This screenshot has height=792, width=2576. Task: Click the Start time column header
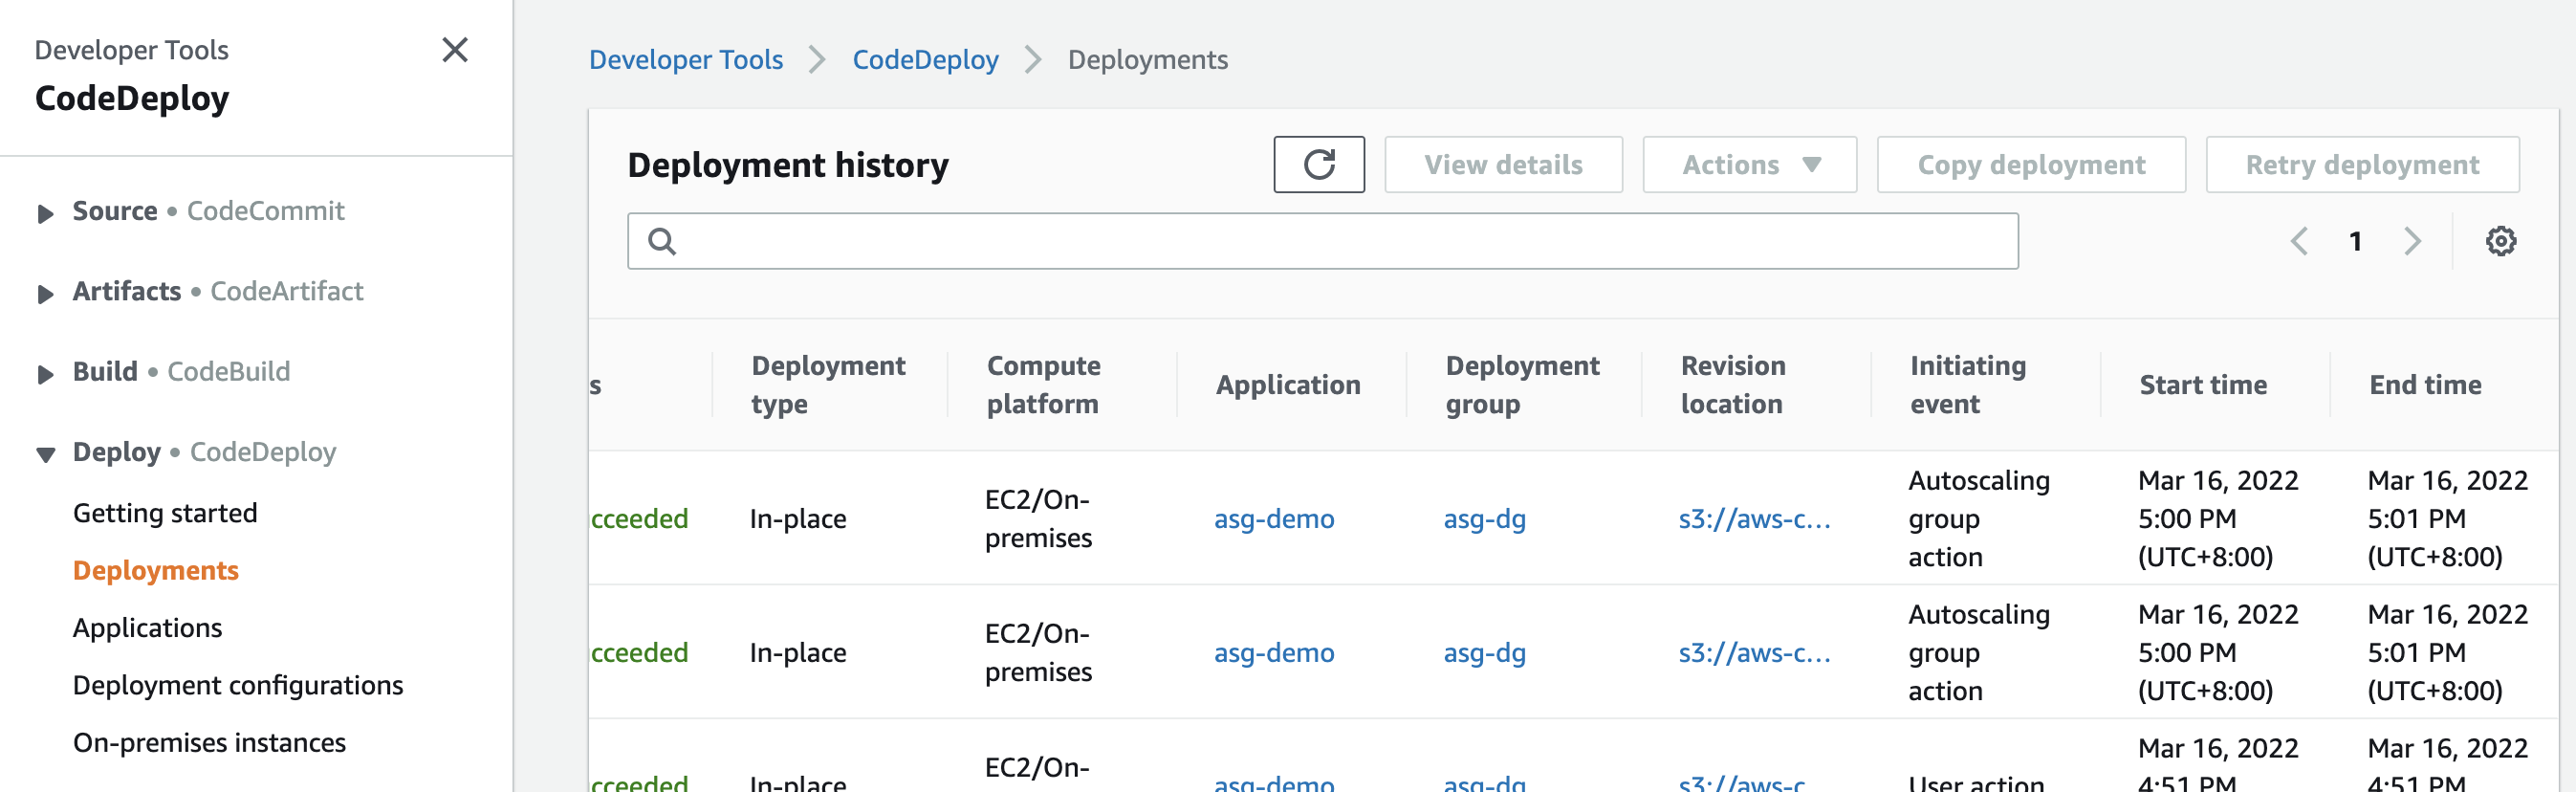click(x=2202, y=385)
